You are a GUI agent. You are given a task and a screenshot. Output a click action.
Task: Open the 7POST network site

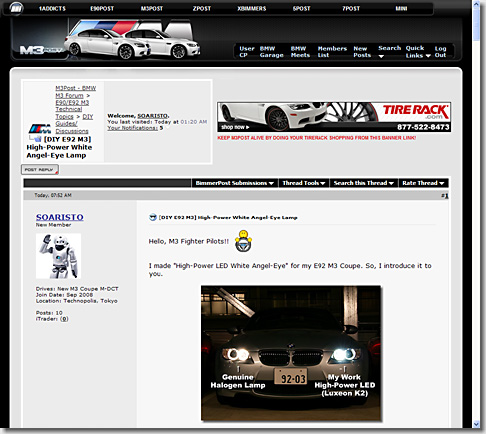(x=351, y=9)
